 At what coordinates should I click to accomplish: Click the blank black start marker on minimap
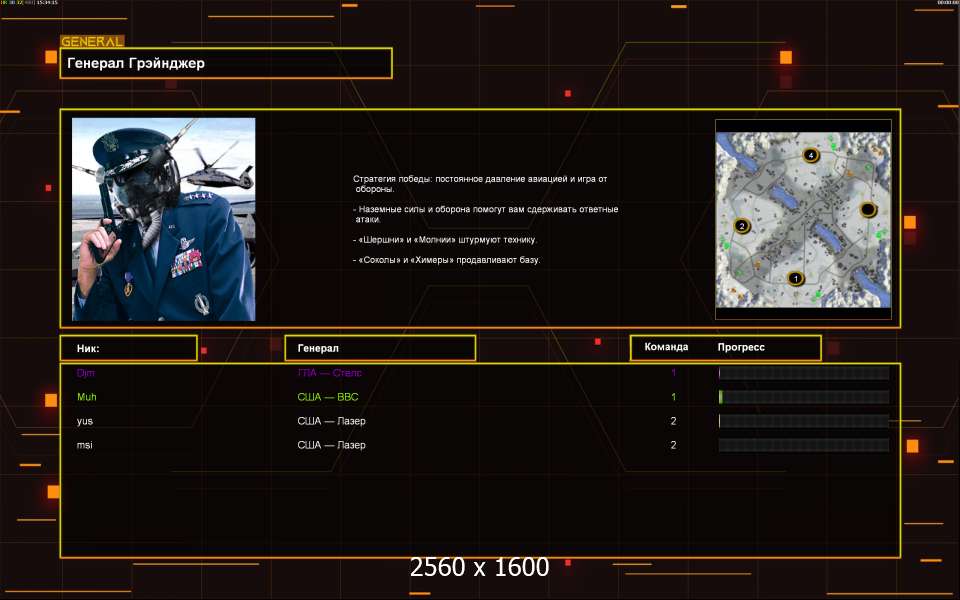[868, 210]
